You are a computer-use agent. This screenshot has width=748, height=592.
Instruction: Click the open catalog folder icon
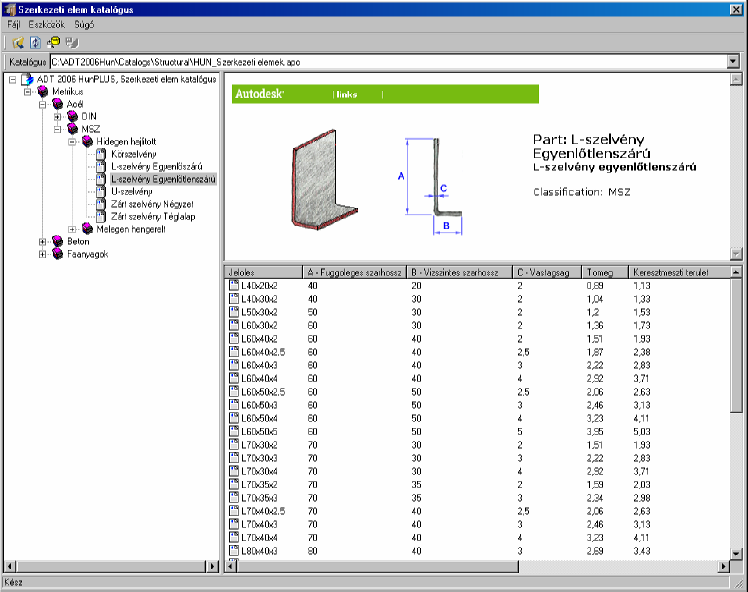click(x=18, y=43)
